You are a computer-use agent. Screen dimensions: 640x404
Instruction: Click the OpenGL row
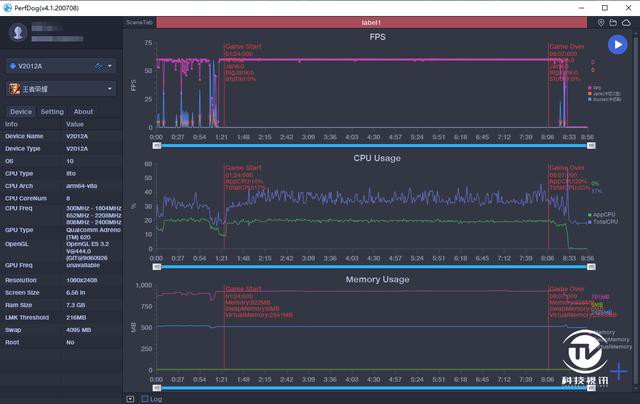click(x=61, y=251)
